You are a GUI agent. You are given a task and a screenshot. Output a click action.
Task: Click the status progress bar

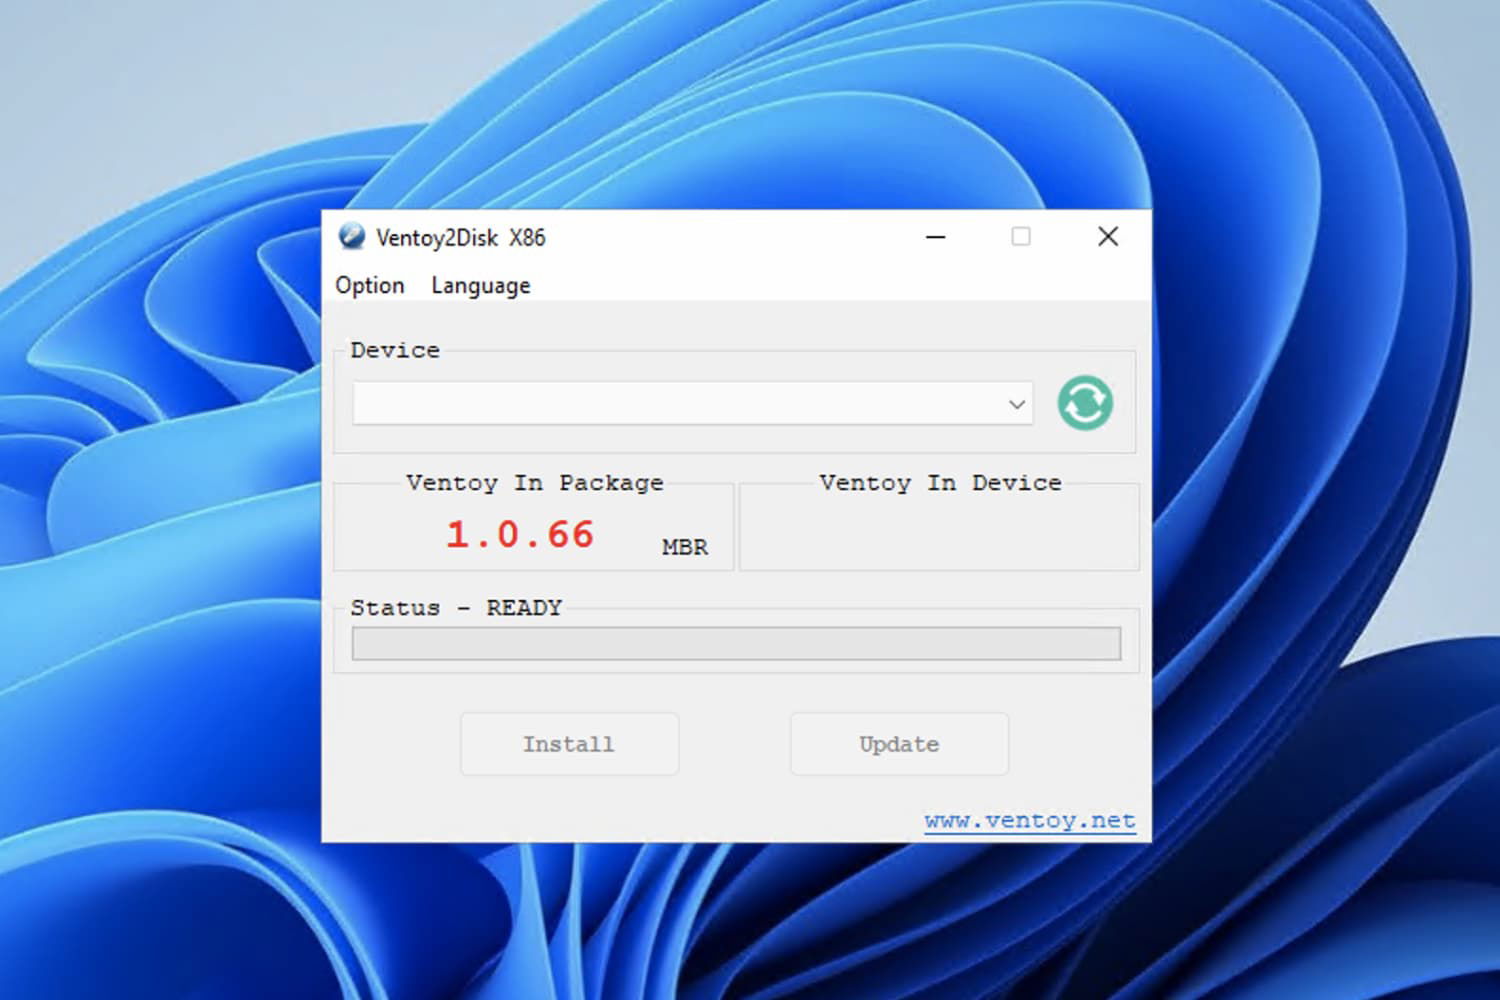[x=736, y=643]
